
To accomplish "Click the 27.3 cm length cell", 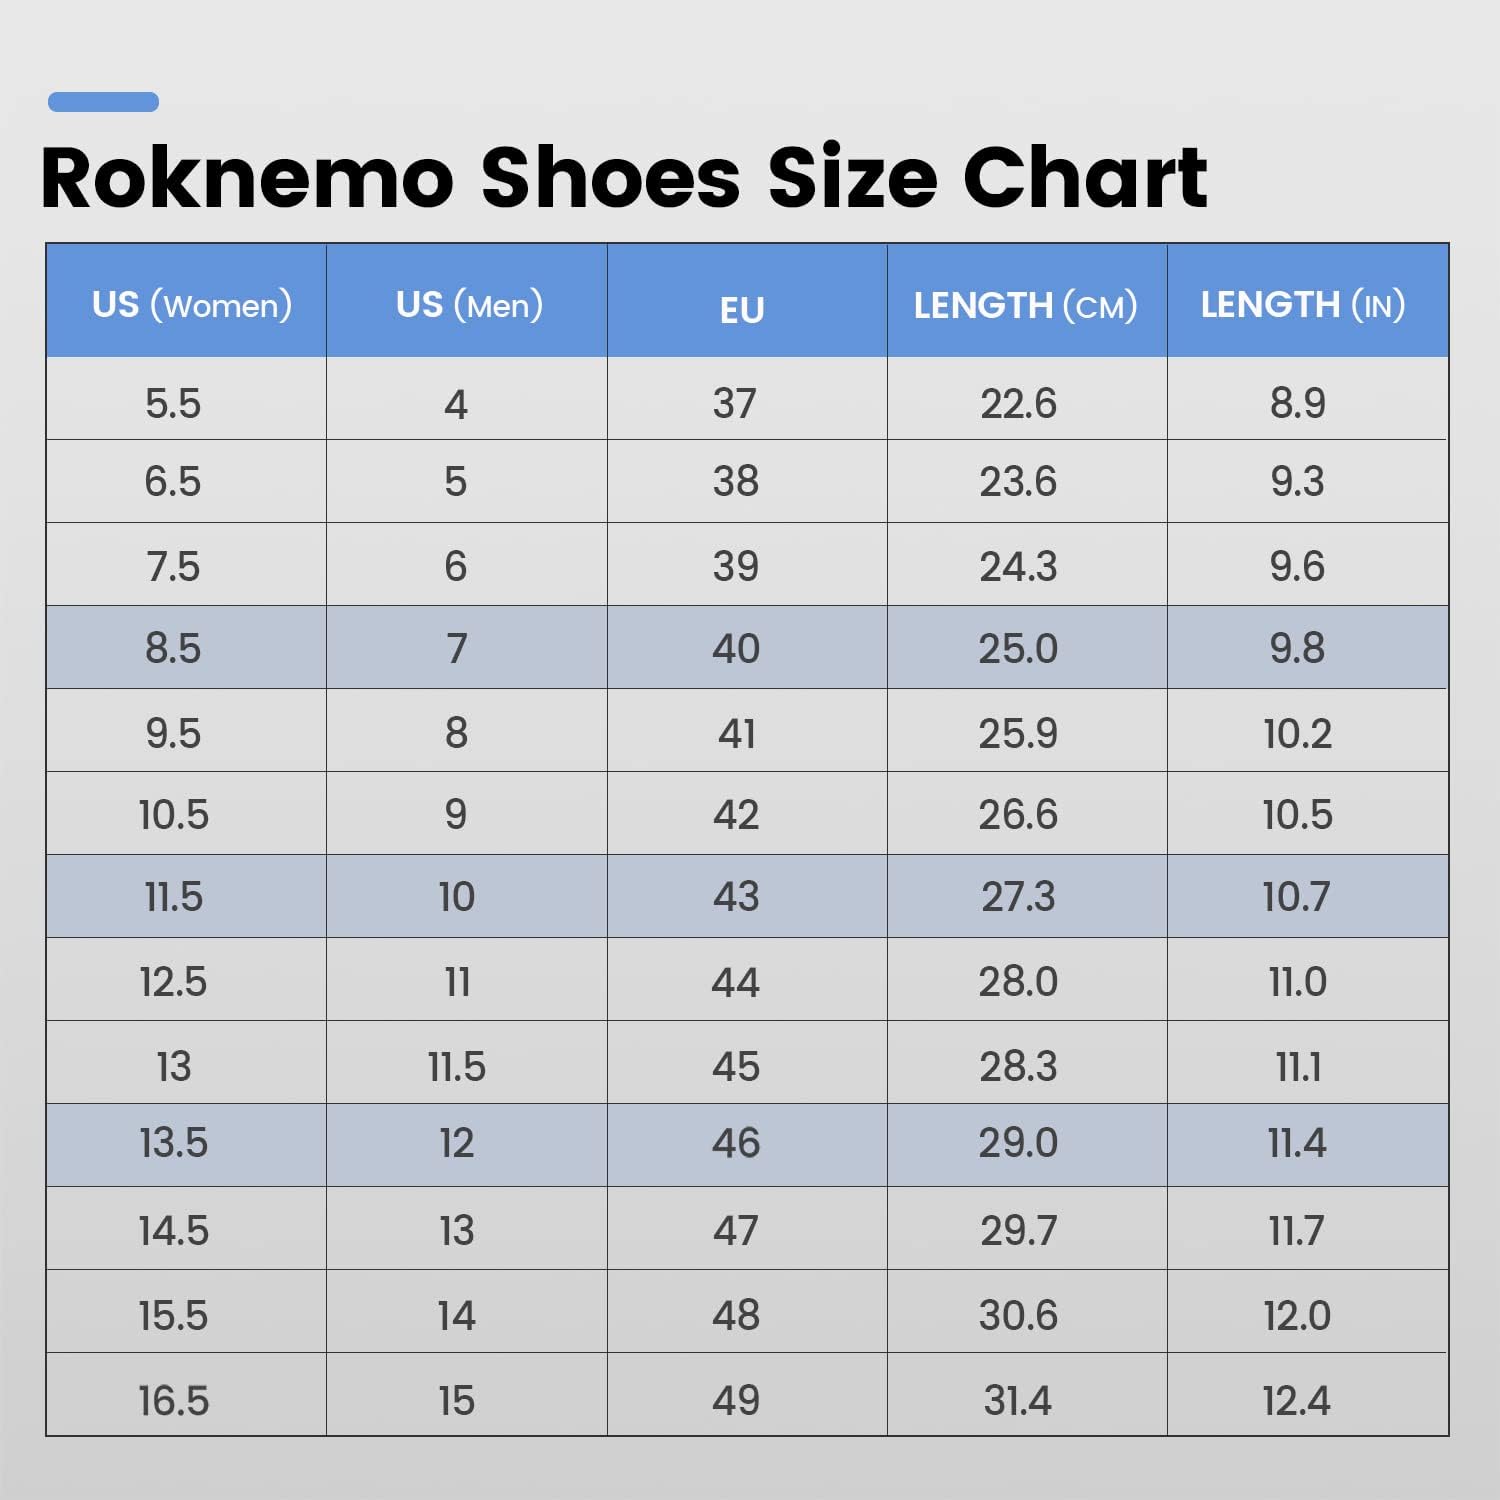I will [1018, 896].
